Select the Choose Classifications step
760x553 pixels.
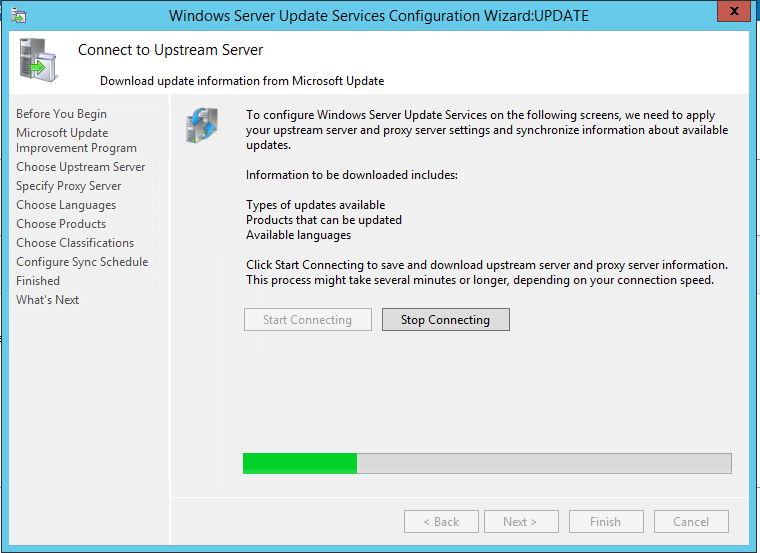[x=75, y=243]
